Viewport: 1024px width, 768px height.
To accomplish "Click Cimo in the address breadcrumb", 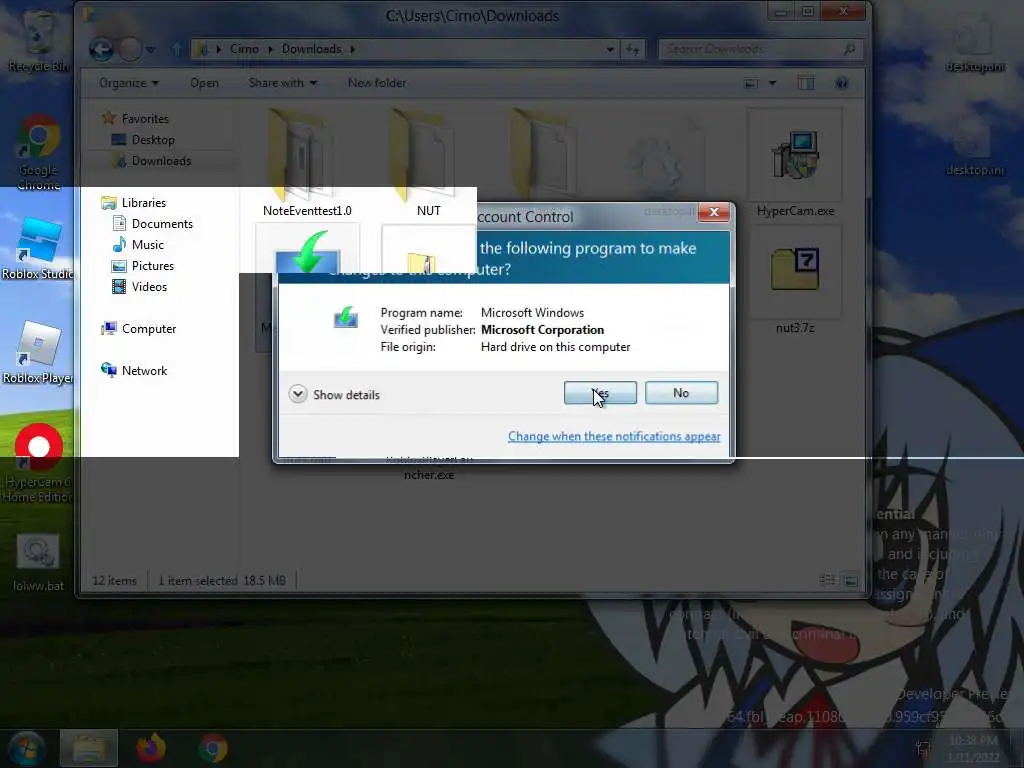I will click(x=244, y=49).
